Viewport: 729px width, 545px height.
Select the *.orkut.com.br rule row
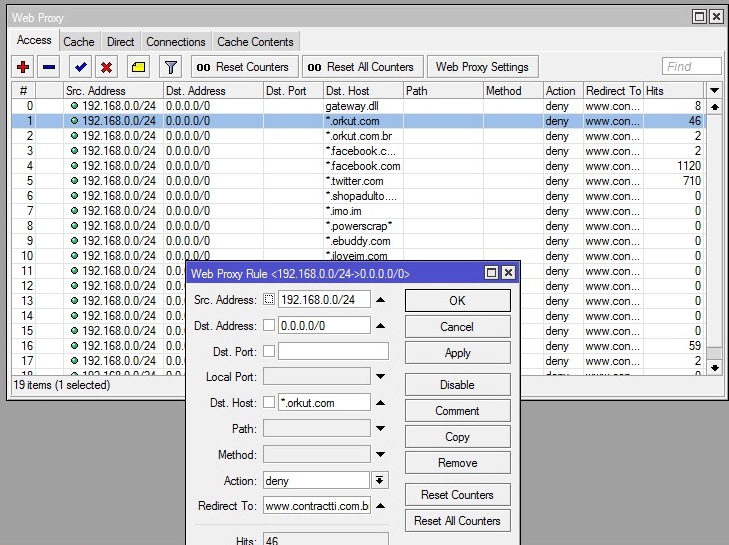358,136
